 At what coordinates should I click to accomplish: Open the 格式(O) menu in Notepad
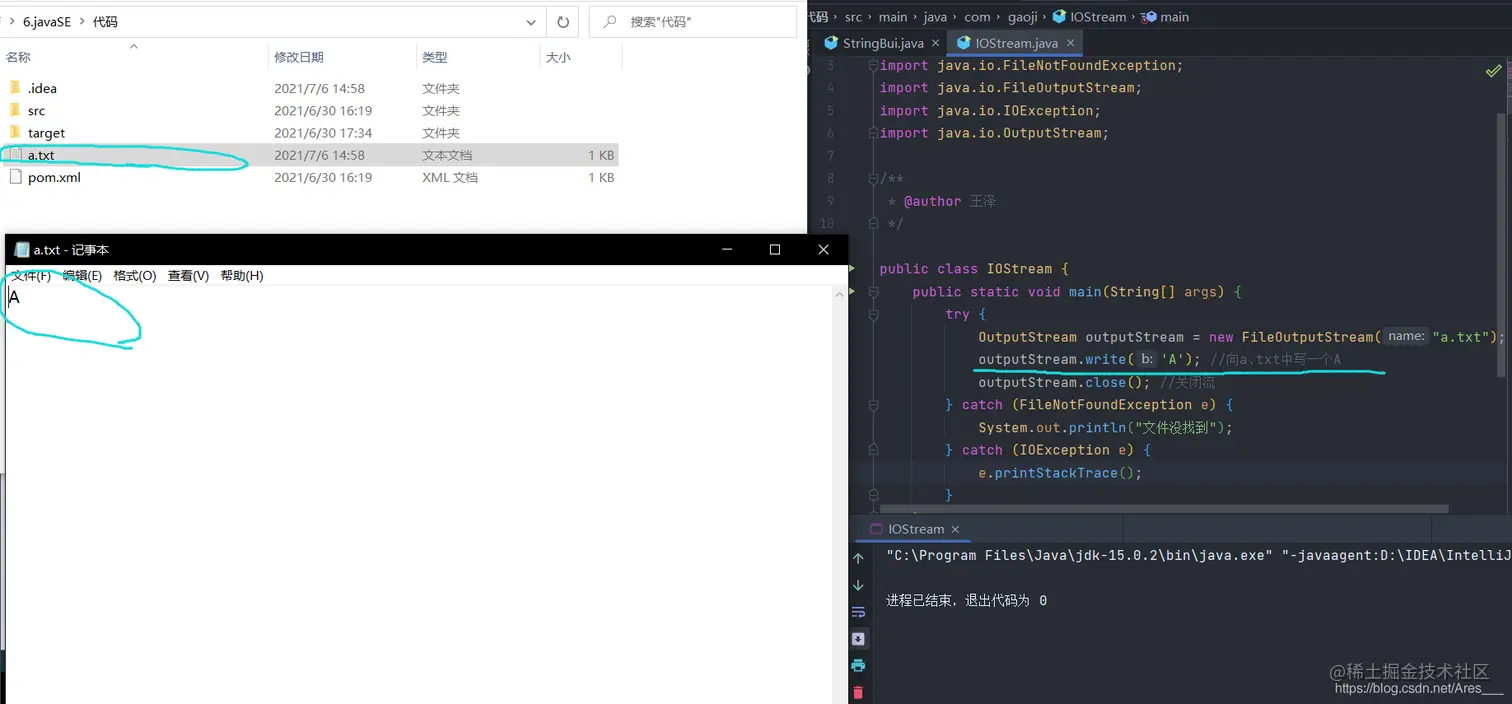(133, 276)
